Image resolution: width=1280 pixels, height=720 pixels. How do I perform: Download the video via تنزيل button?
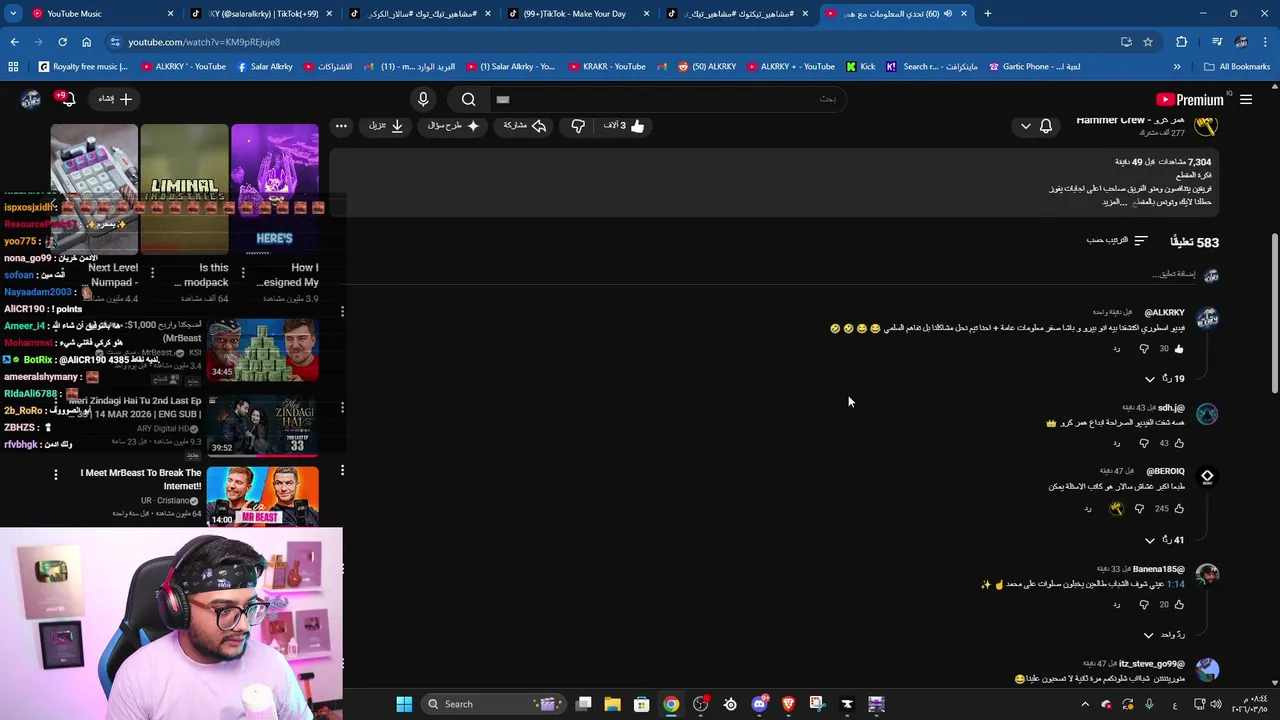pyautogui.click(x=386, y=126)
